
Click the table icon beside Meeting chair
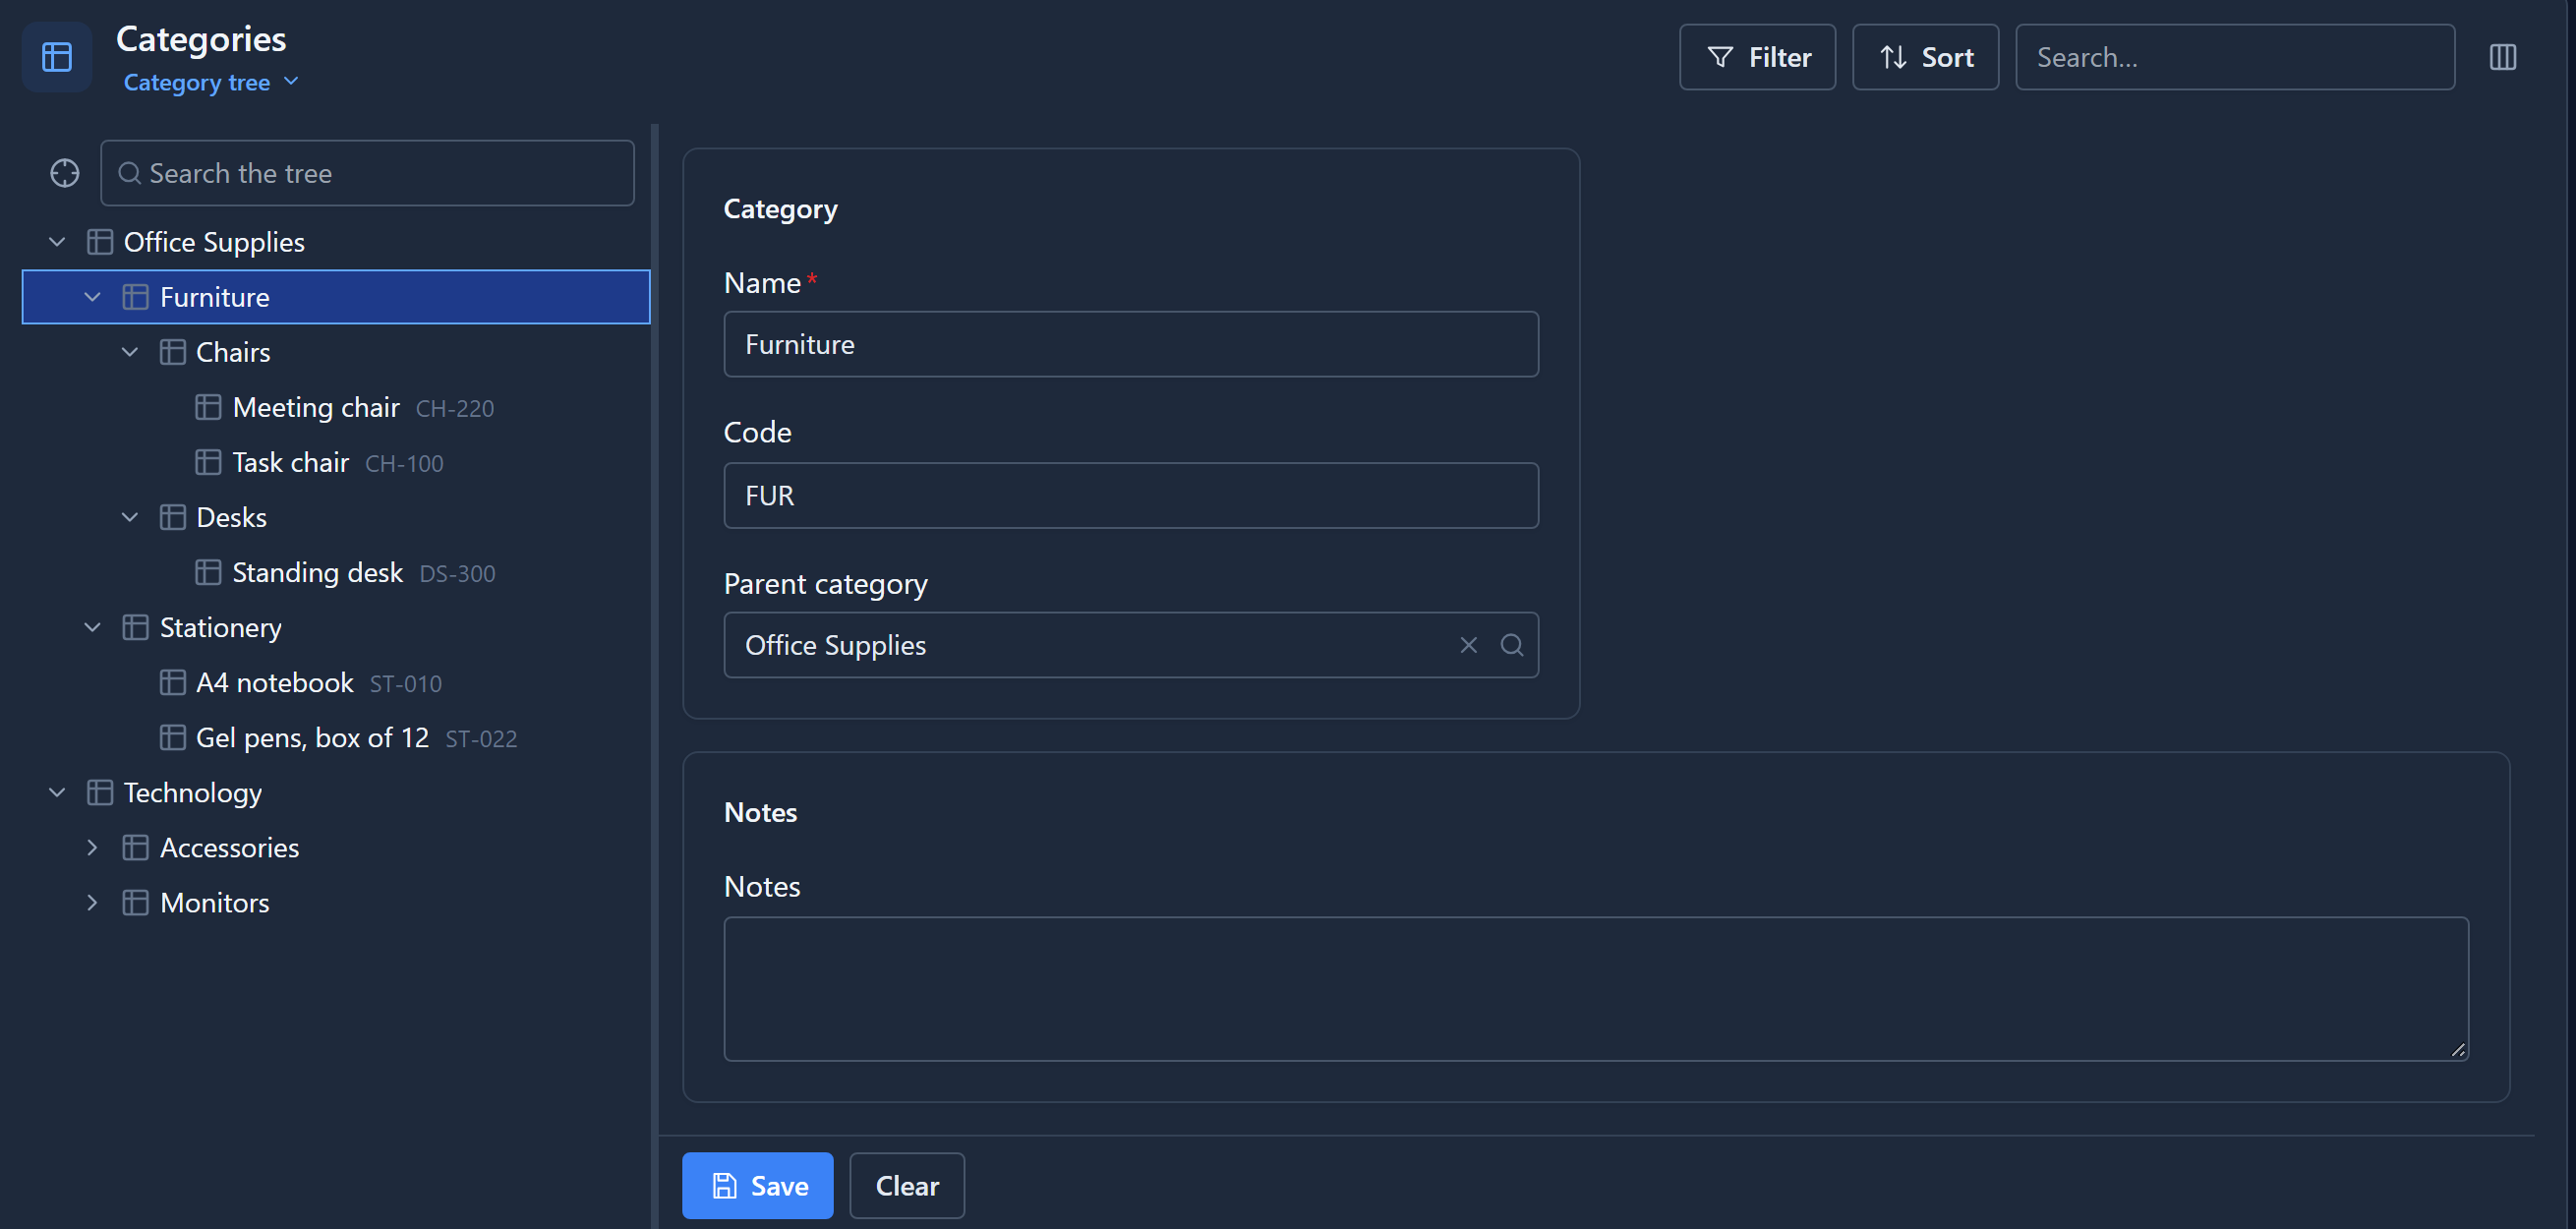[x=208, y=407]
